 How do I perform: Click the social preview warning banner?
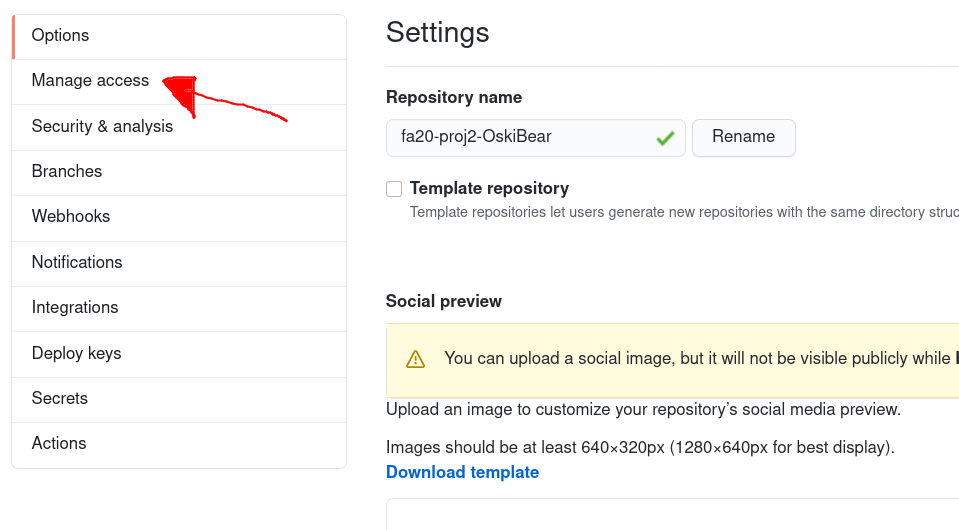pos(672,361)
